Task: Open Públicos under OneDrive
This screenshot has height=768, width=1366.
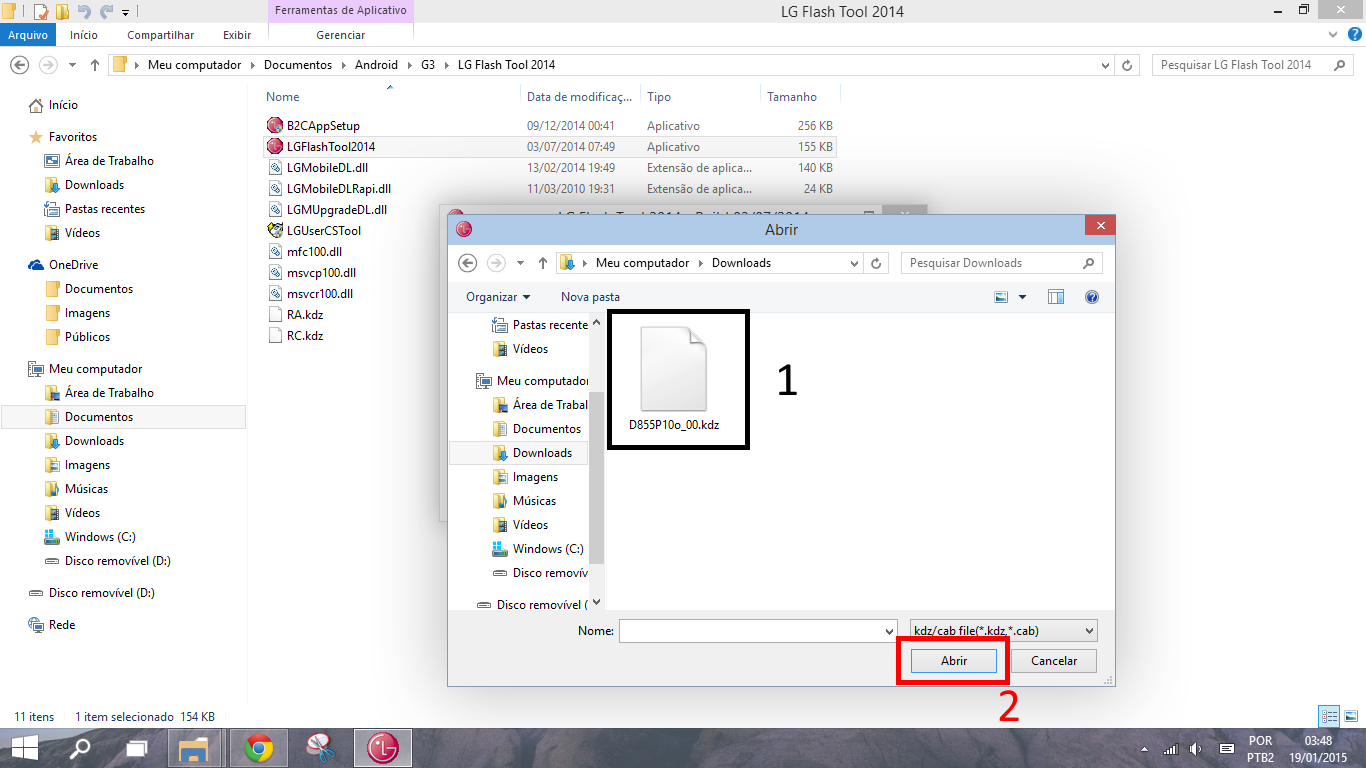Action: coord(87,337)
